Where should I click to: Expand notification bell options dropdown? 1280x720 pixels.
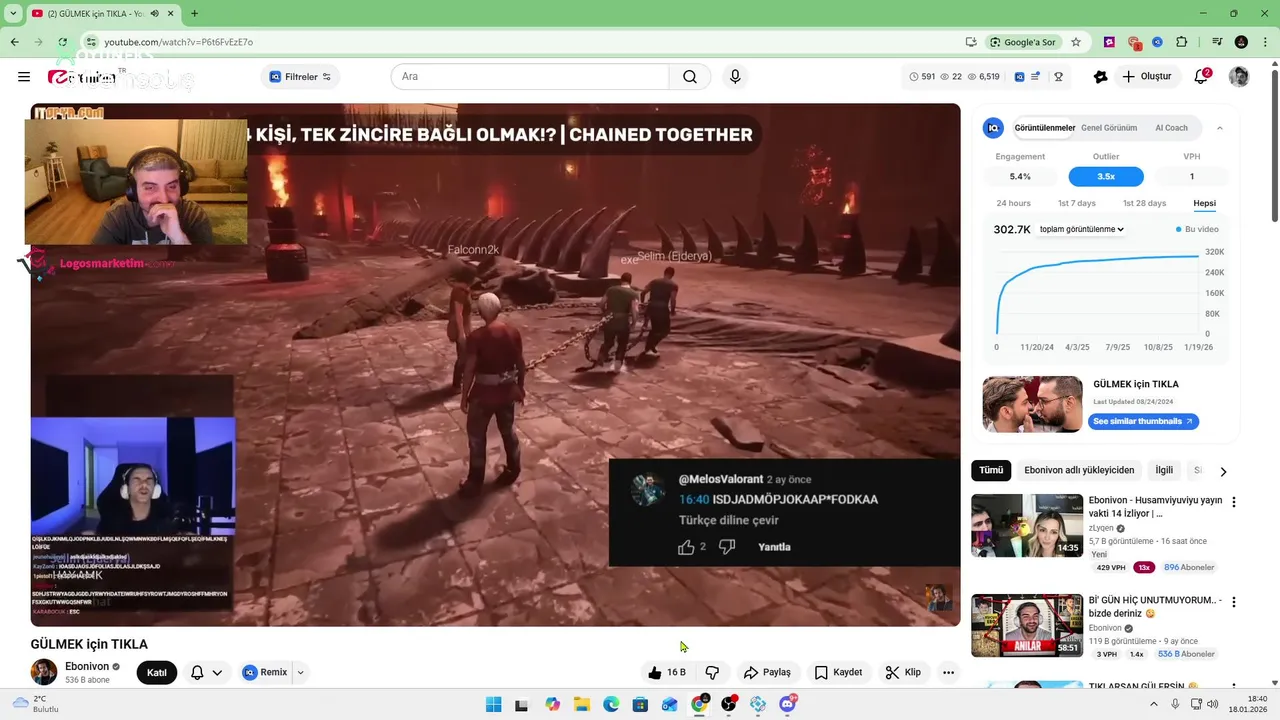click(x=217, y=673)
